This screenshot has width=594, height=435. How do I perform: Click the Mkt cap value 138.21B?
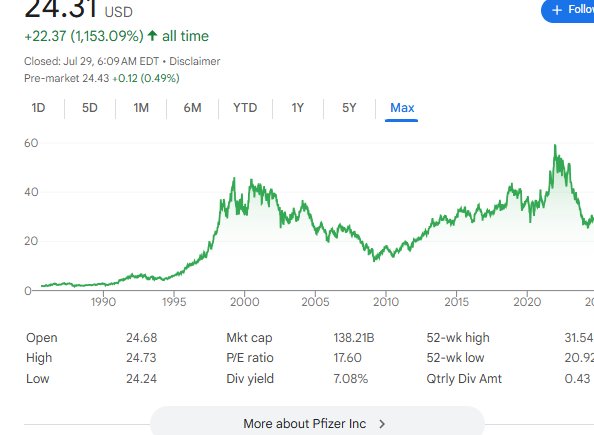354,338
